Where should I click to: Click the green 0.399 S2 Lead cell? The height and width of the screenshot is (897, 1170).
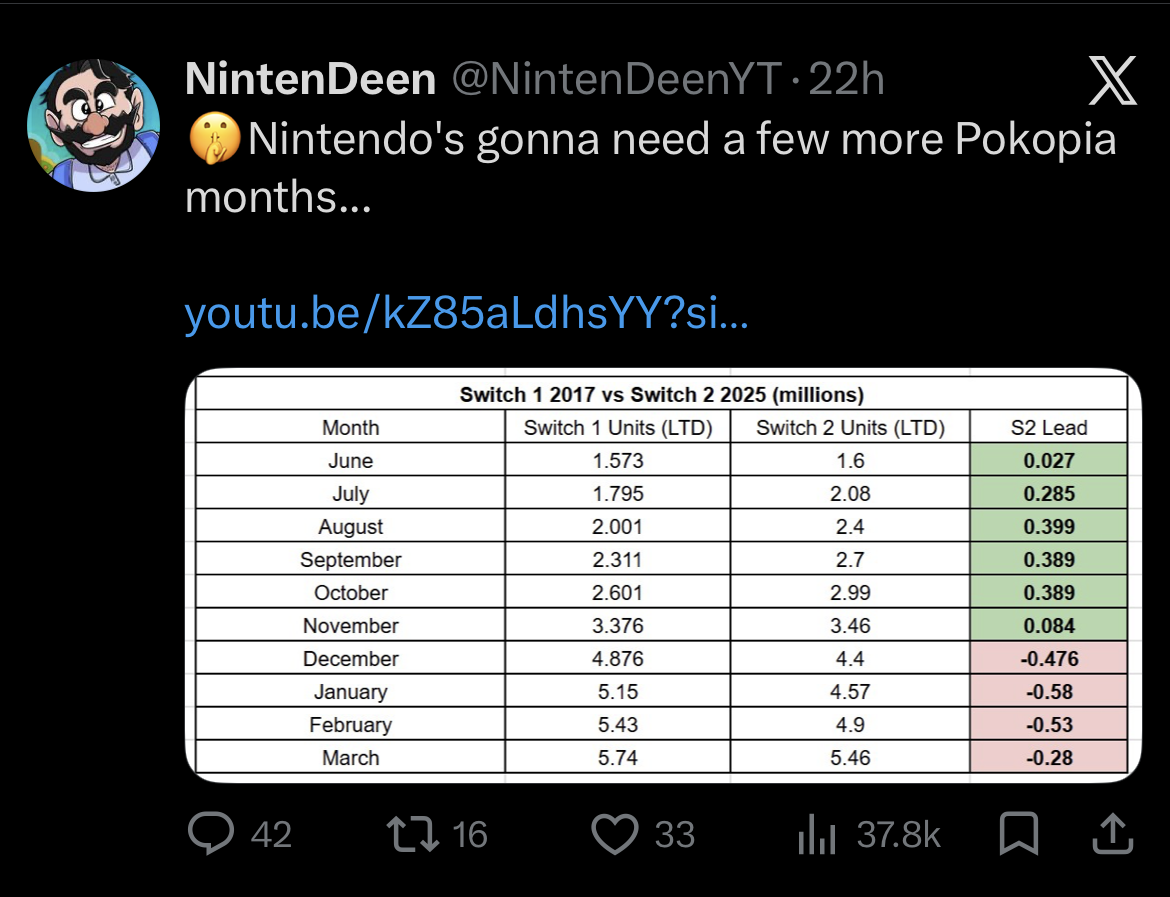[x=1049, y=527]
